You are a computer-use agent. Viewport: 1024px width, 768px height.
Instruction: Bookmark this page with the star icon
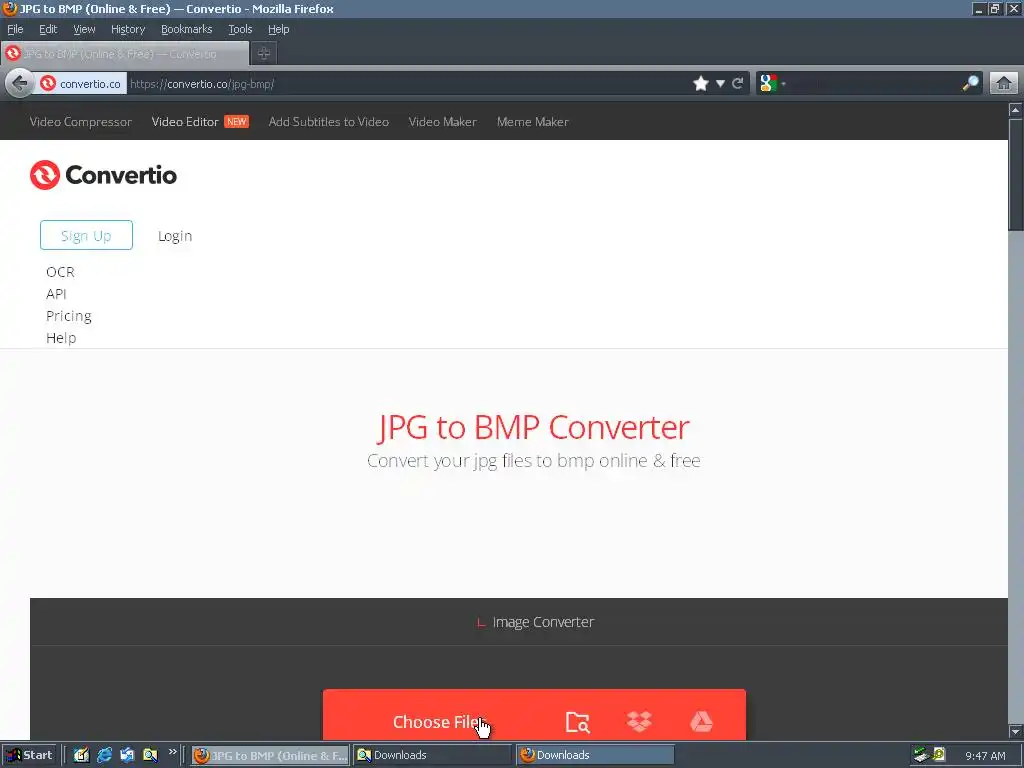(x=701, y=84)
